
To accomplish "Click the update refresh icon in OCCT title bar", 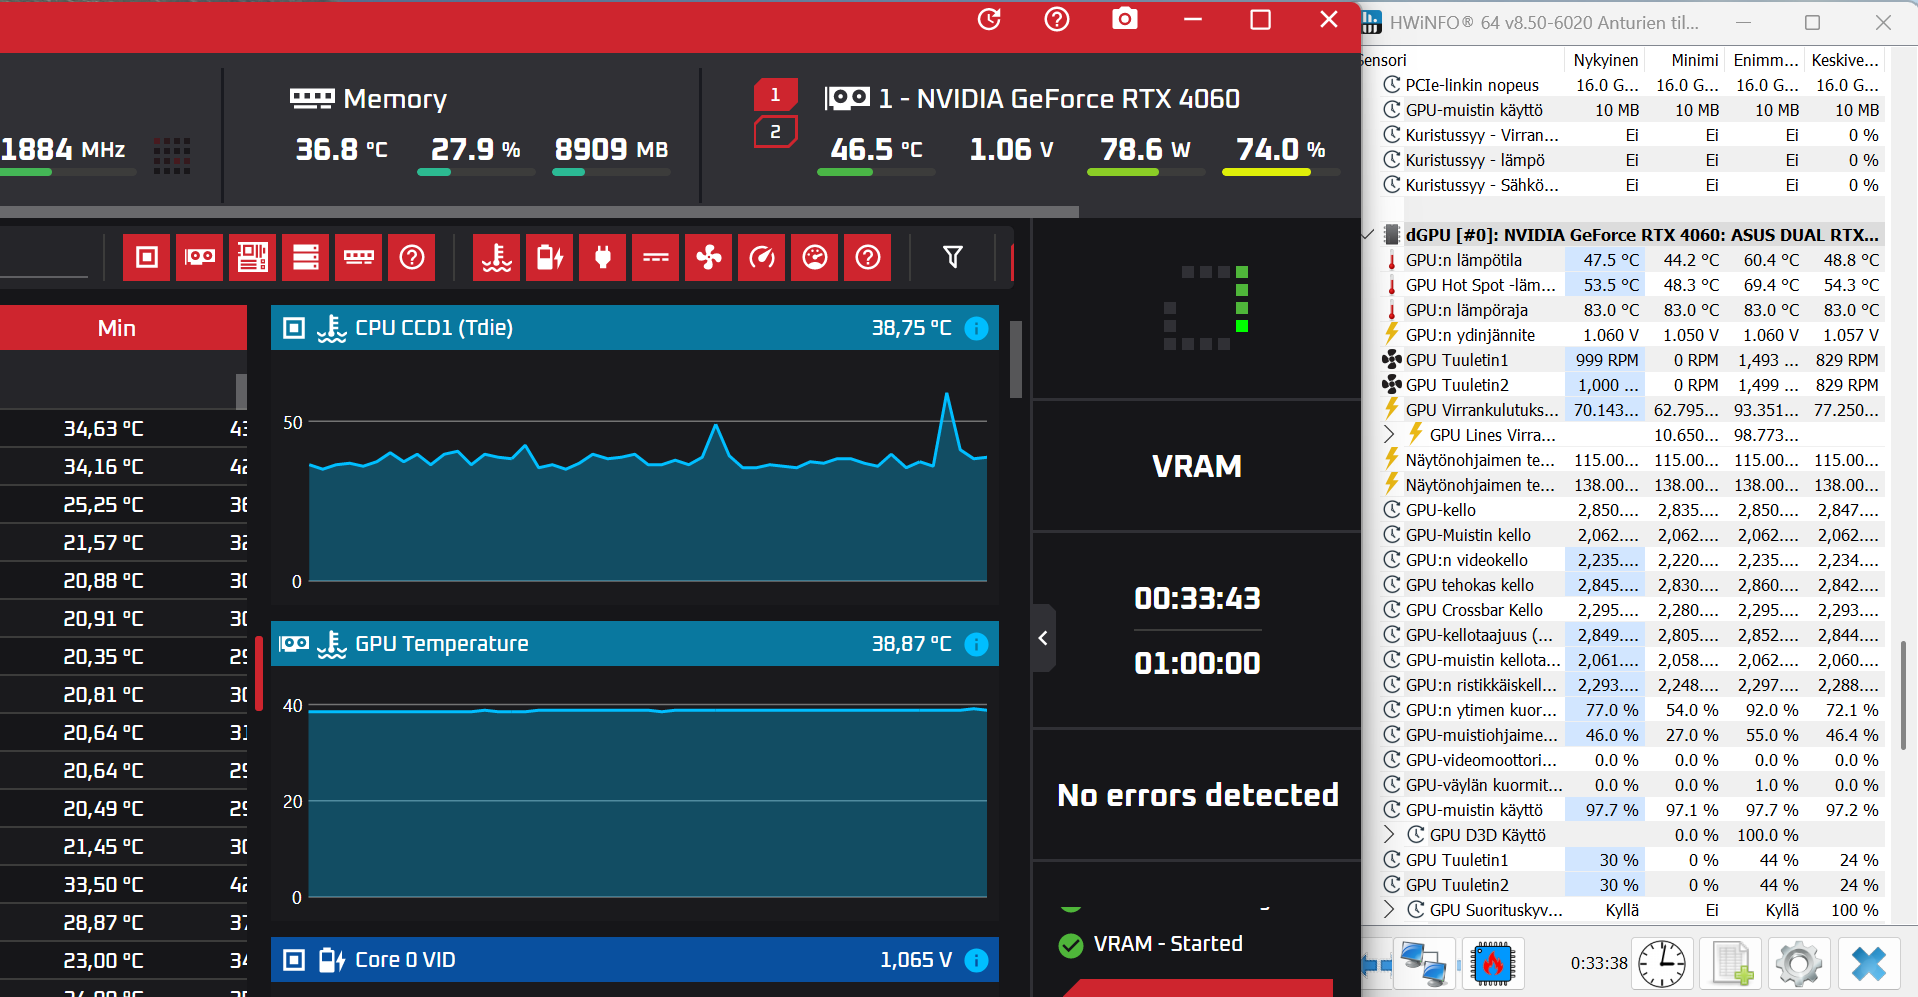I will pyautogui.click(x=989, y=19).
